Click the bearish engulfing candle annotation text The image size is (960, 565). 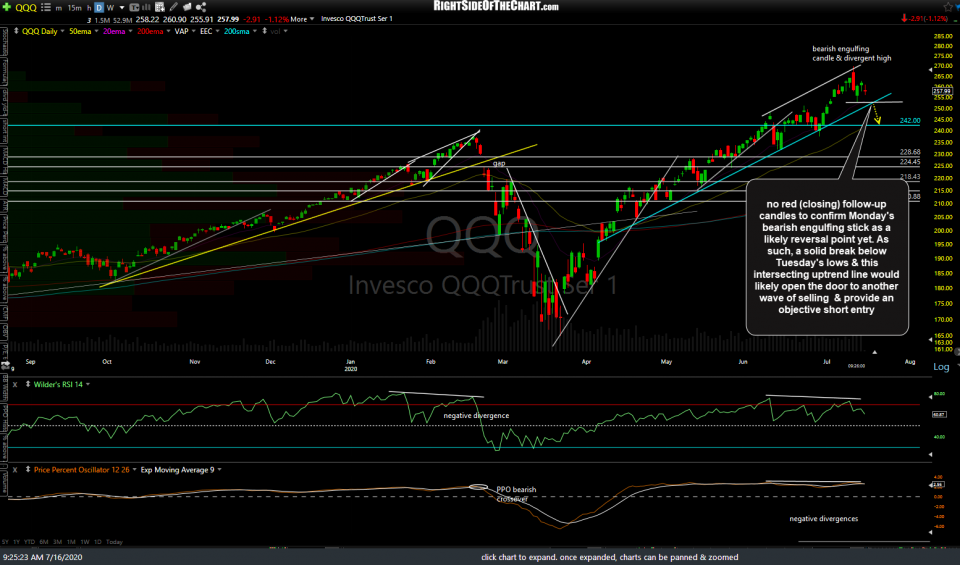point(852,53)
